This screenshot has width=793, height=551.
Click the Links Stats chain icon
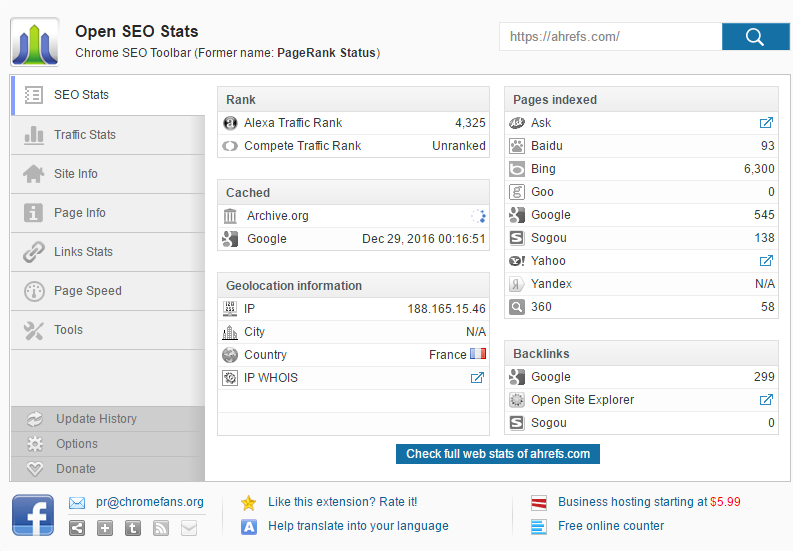(34, 252)
